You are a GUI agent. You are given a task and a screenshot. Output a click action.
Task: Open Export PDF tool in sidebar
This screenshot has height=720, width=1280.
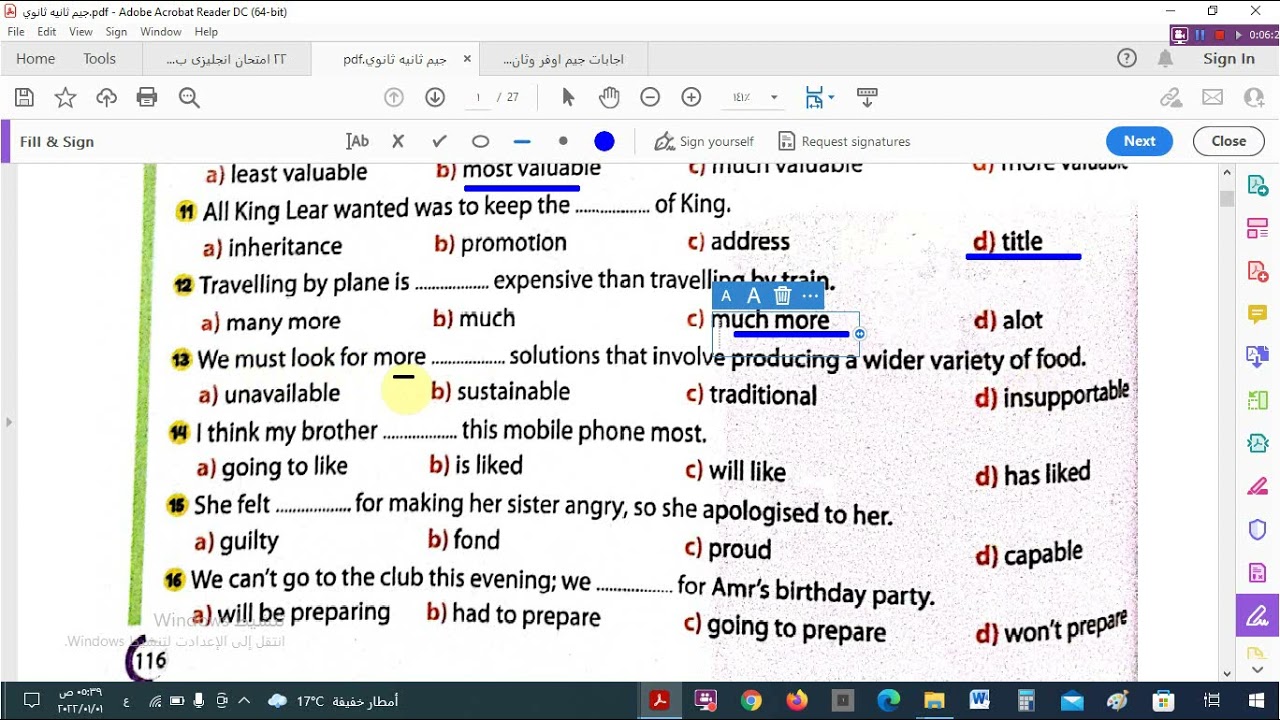tap(1257, 185)
